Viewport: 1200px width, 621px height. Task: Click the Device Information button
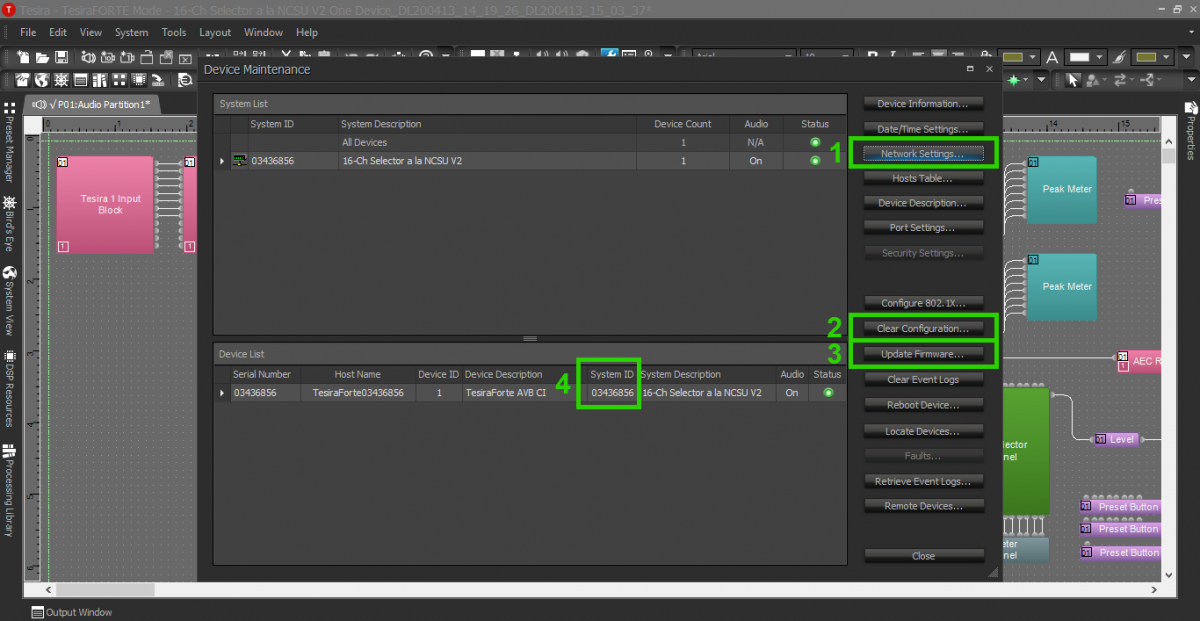(923, 104)
